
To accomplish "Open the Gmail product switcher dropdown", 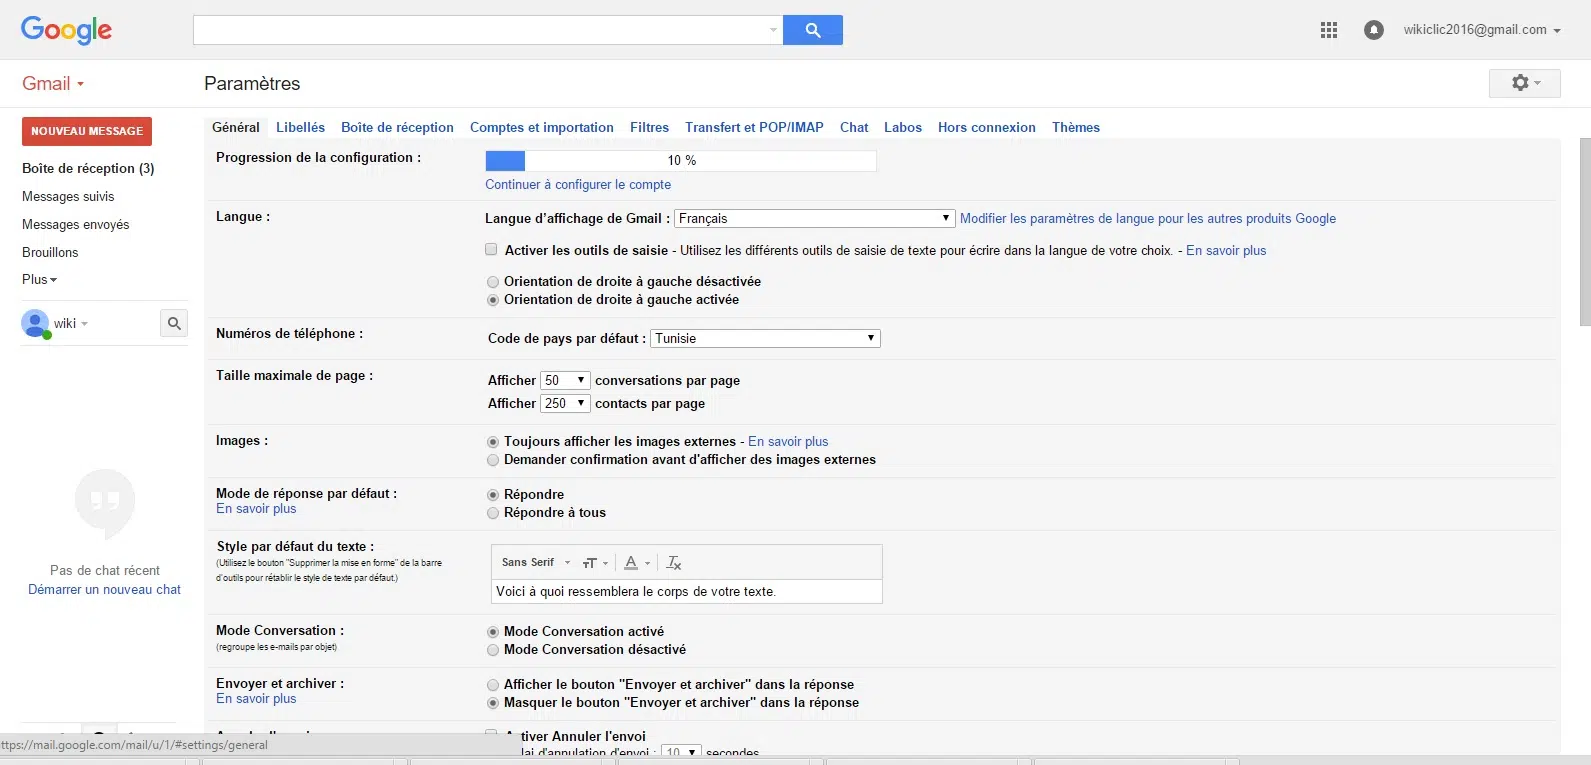I will pos(53,84).
